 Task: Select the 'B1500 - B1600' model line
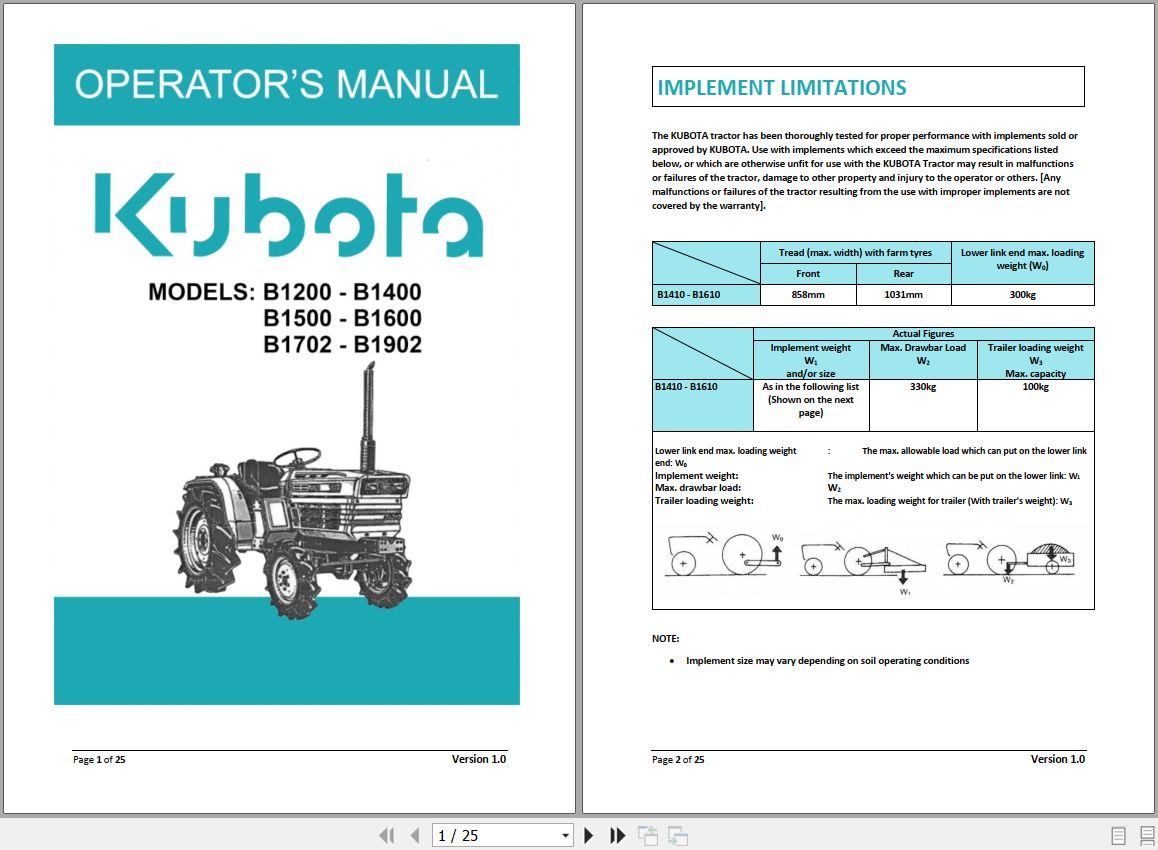tap(343, 318)
